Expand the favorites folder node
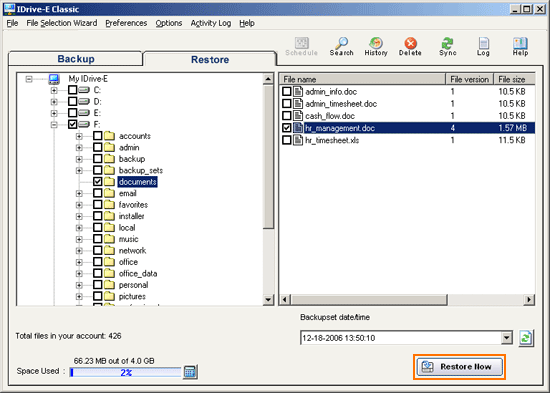 click(79, 205)
